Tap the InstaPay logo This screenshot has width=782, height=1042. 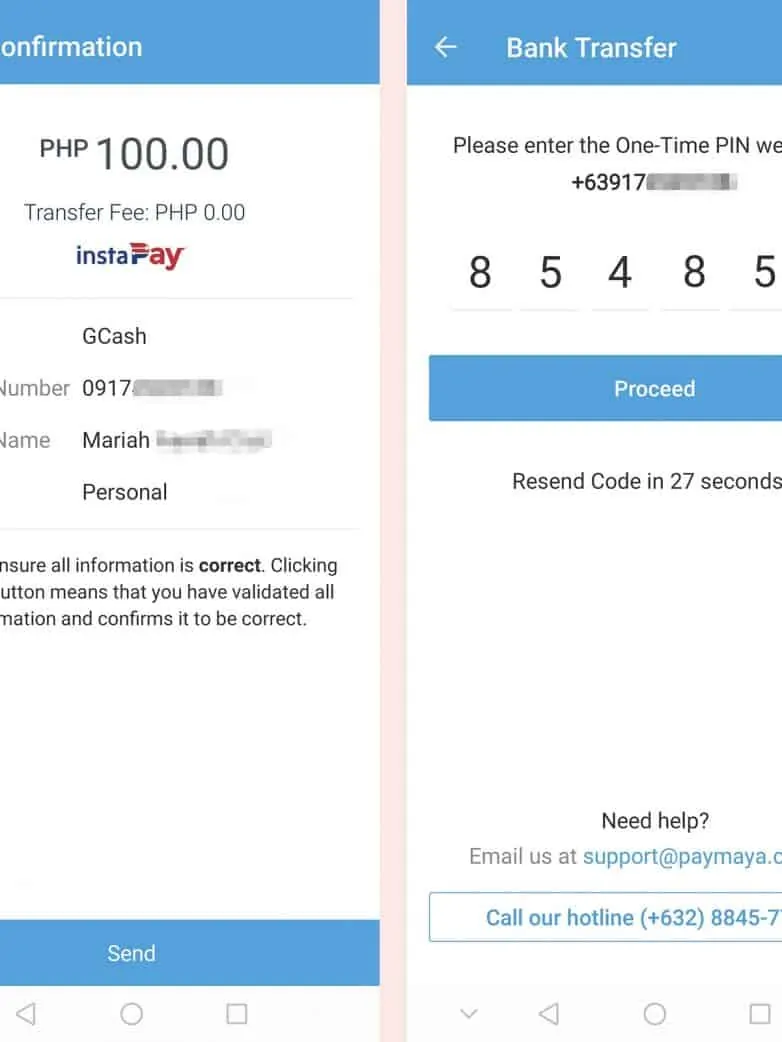pos(131,256)
